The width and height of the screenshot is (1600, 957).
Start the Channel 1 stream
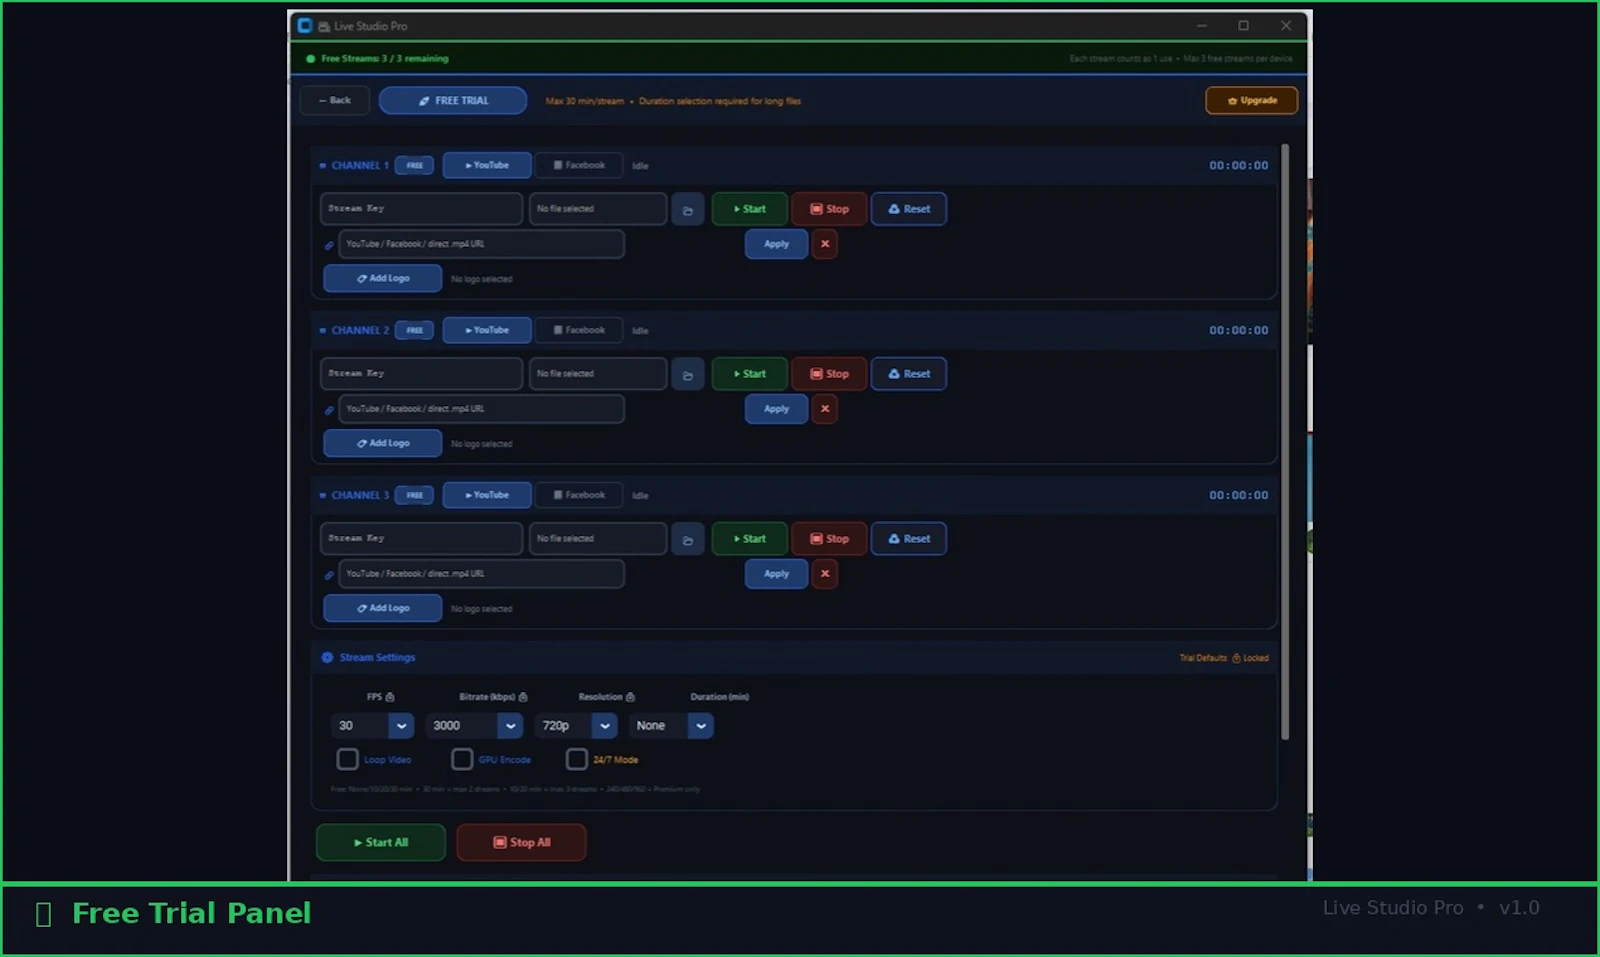749,209
